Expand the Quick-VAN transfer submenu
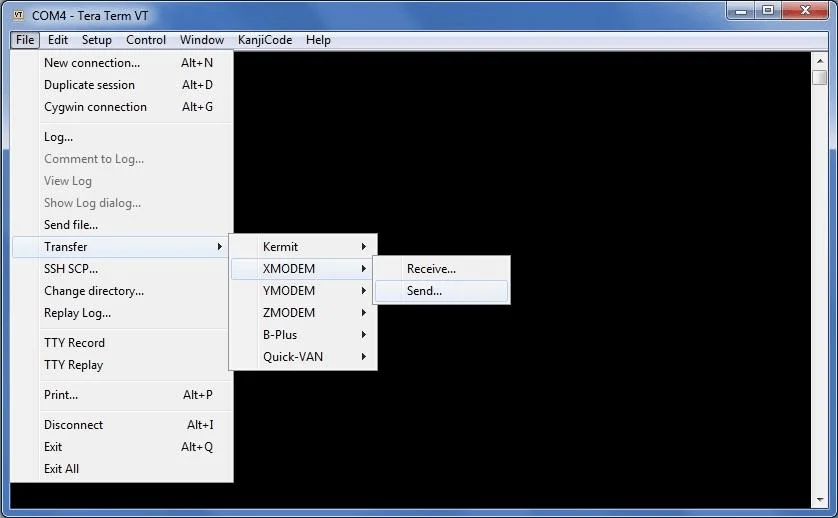 click(x=303, y=357)
